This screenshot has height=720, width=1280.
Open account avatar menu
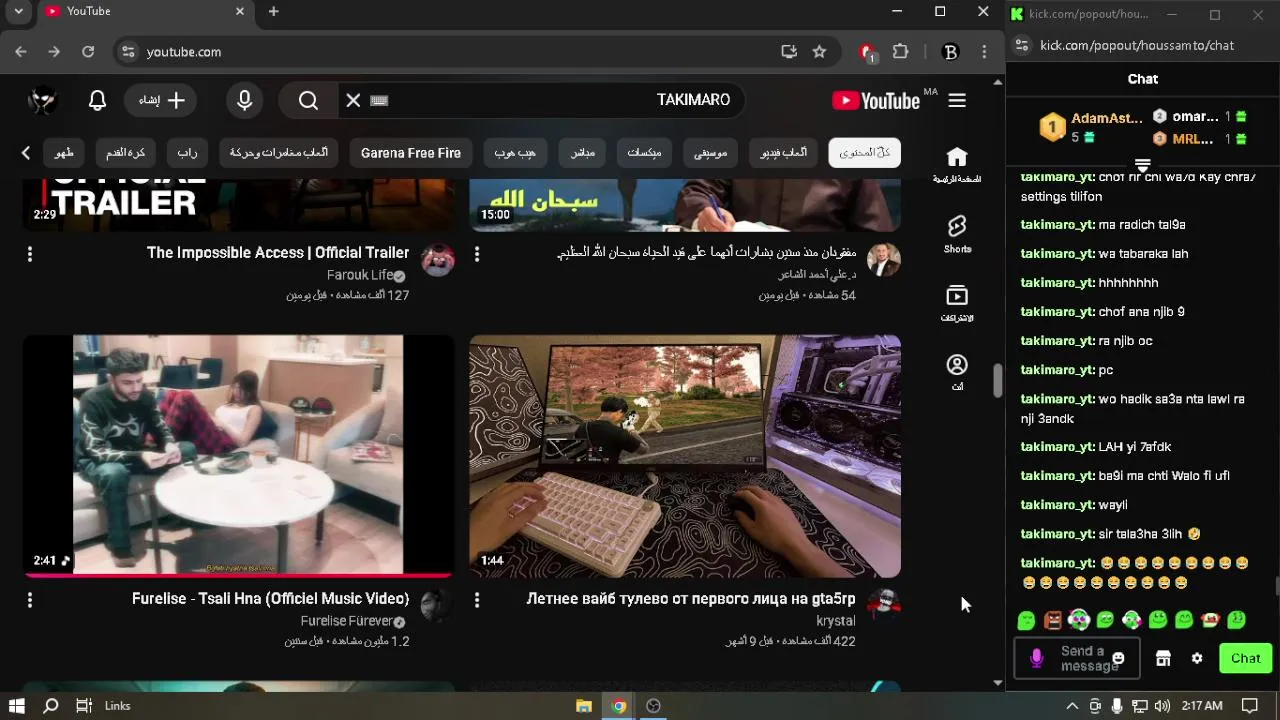coord(42,100)
